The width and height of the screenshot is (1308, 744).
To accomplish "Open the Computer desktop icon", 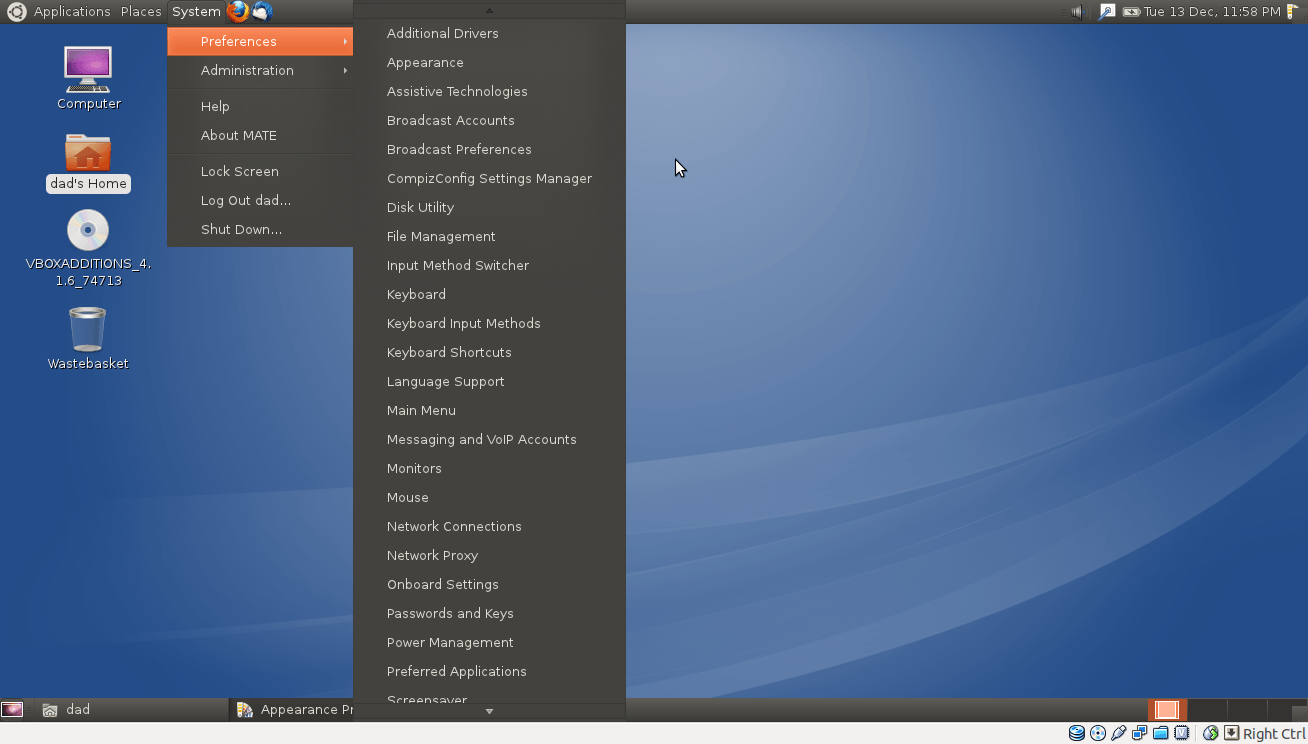I will [88, 70].
